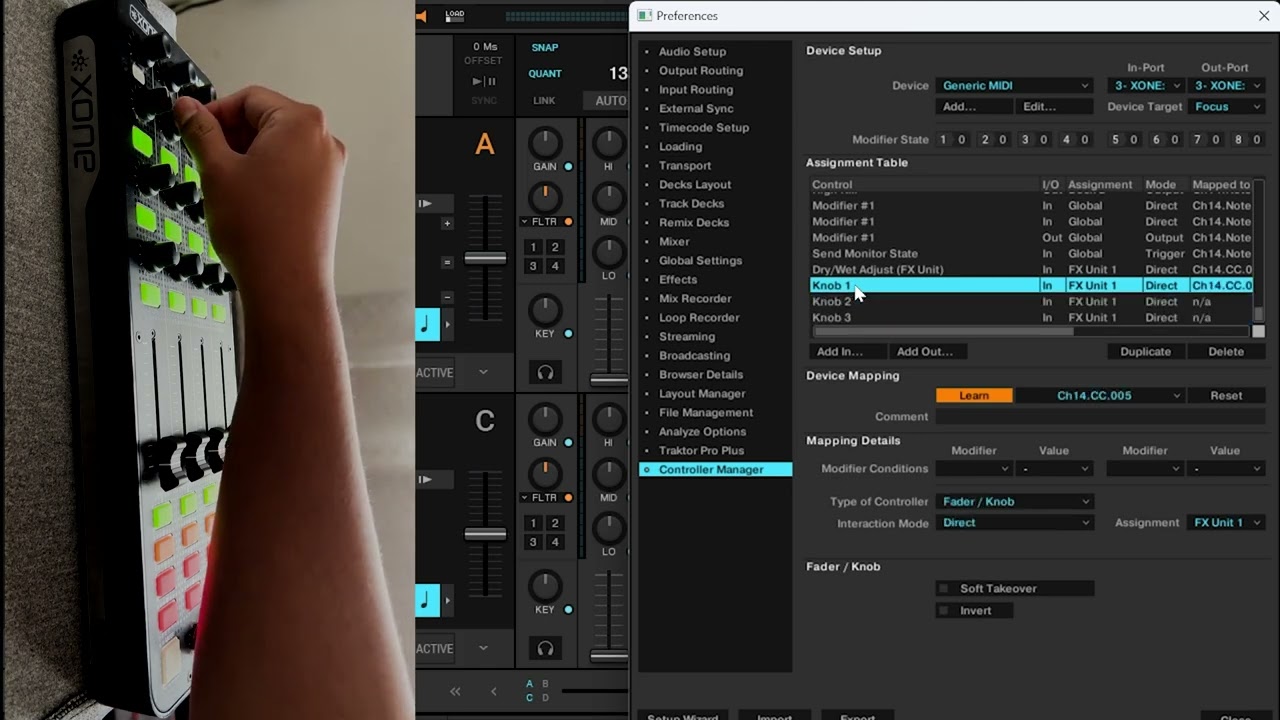Screen dimensions: 1280x720
Task: Enable the Soft Takeover checkbox
Action: tap(942, 589)
